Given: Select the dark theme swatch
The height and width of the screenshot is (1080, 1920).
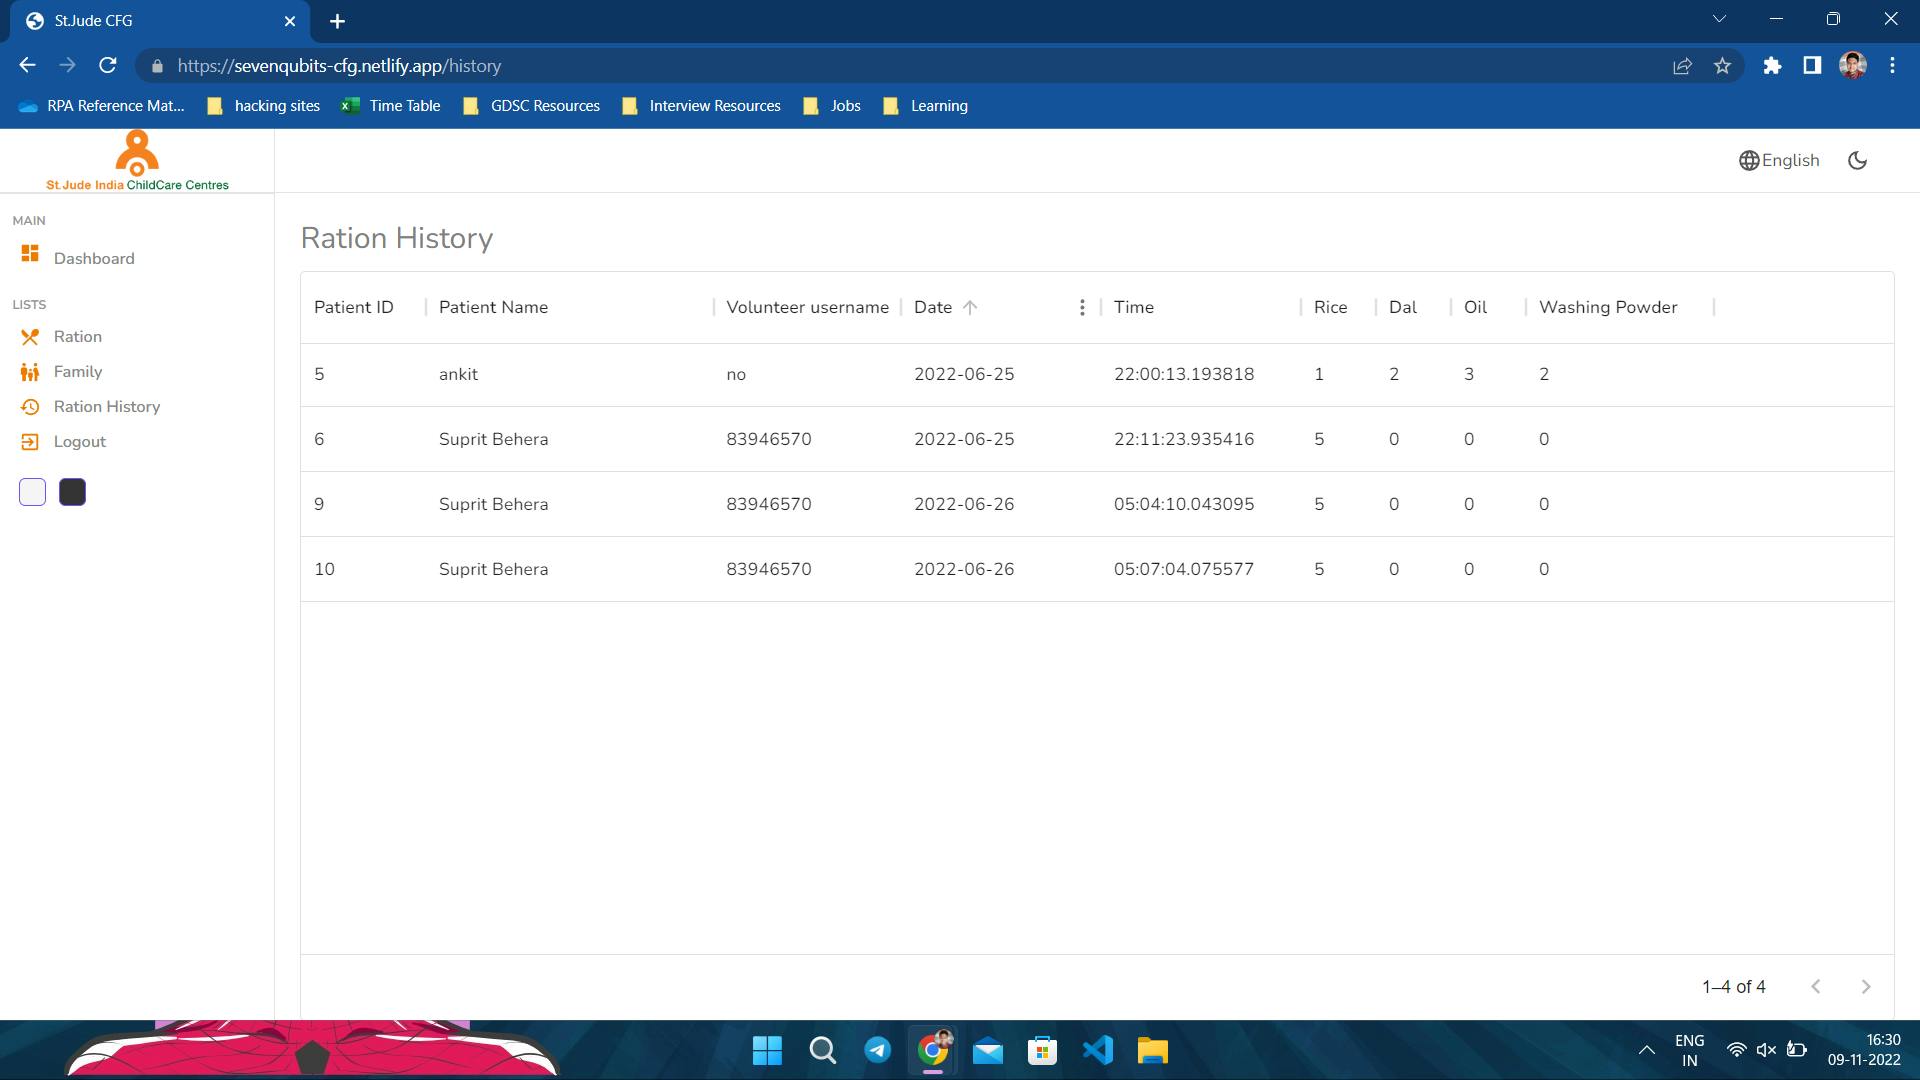Looking at the screenshot, I should [x=73, y=492].
